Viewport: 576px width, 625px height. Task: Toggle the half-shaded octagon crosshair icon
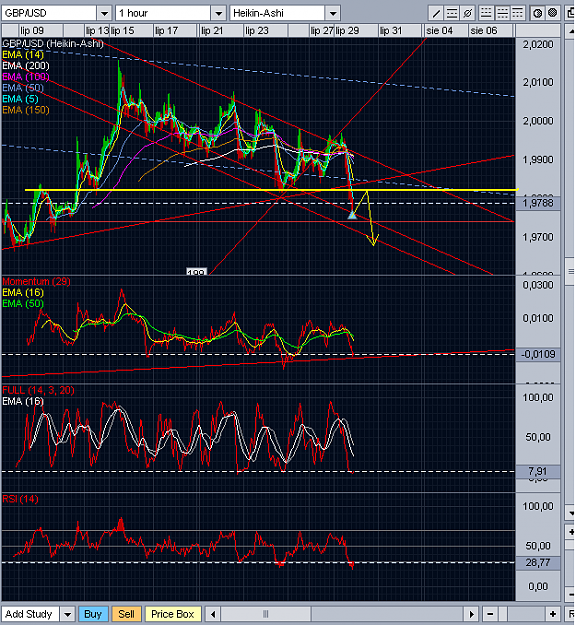coord(537,13)
